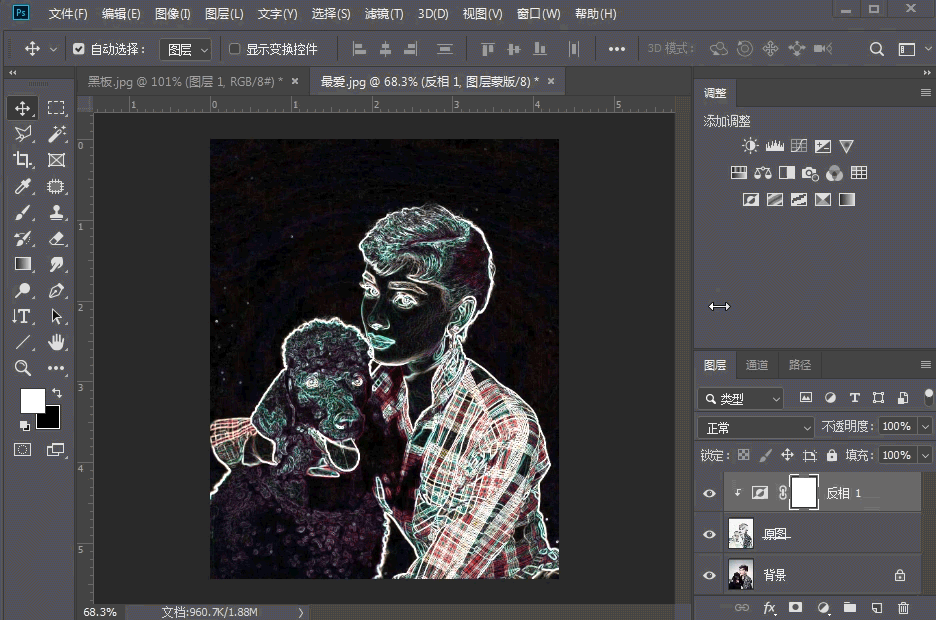936x620 pixels.
Task: Open the 滤镜(T) menu
Action: 383,14
